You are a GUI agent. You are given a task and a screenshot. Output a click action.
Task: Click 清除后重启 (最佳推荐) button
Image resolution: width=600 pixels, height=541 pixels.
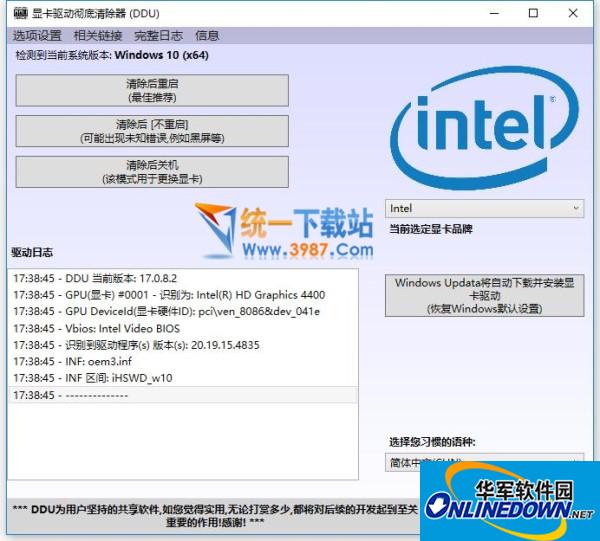coord(152,90)
